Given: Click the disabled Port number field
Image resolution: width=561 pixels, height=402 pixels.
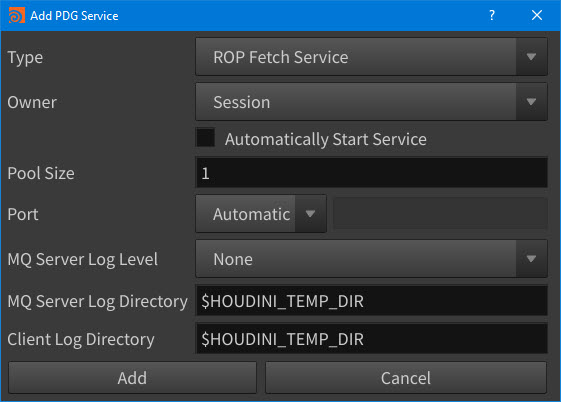Looking at the screenshot, I should (440, 214).
